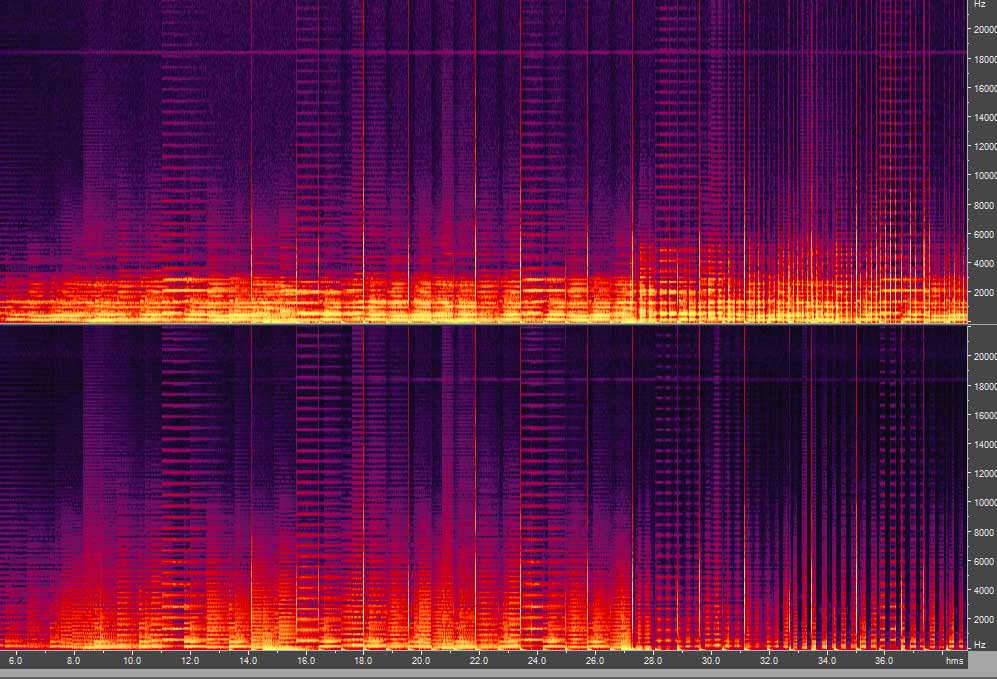Jump to the 20.0 time ruler mark
The width and height of the screenshot is (997, 679).
pyautogui.click(x=420, y=661)
